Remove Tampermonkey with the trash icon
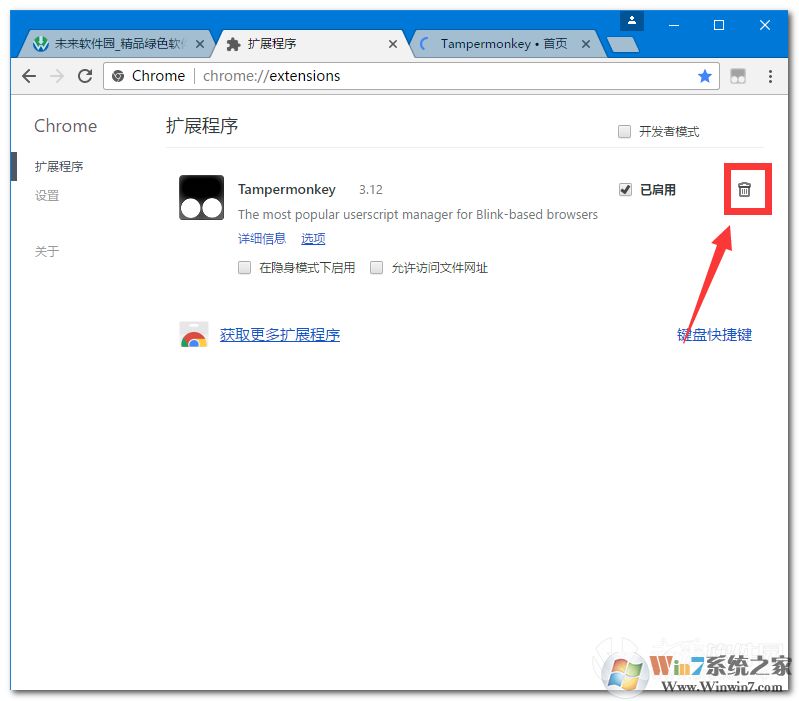Screen dimensions: 799x701 coord(744,190)
